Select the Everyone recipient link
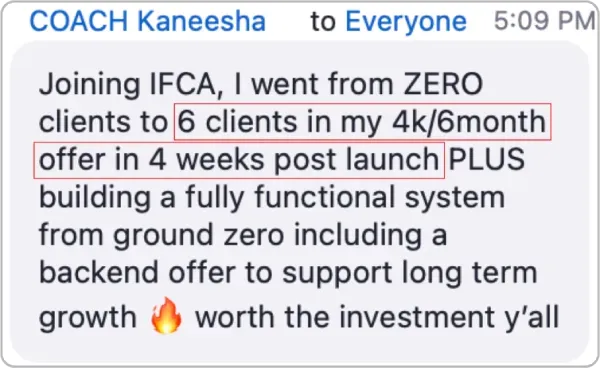This screenshot has width=600, height=368. 406,22
